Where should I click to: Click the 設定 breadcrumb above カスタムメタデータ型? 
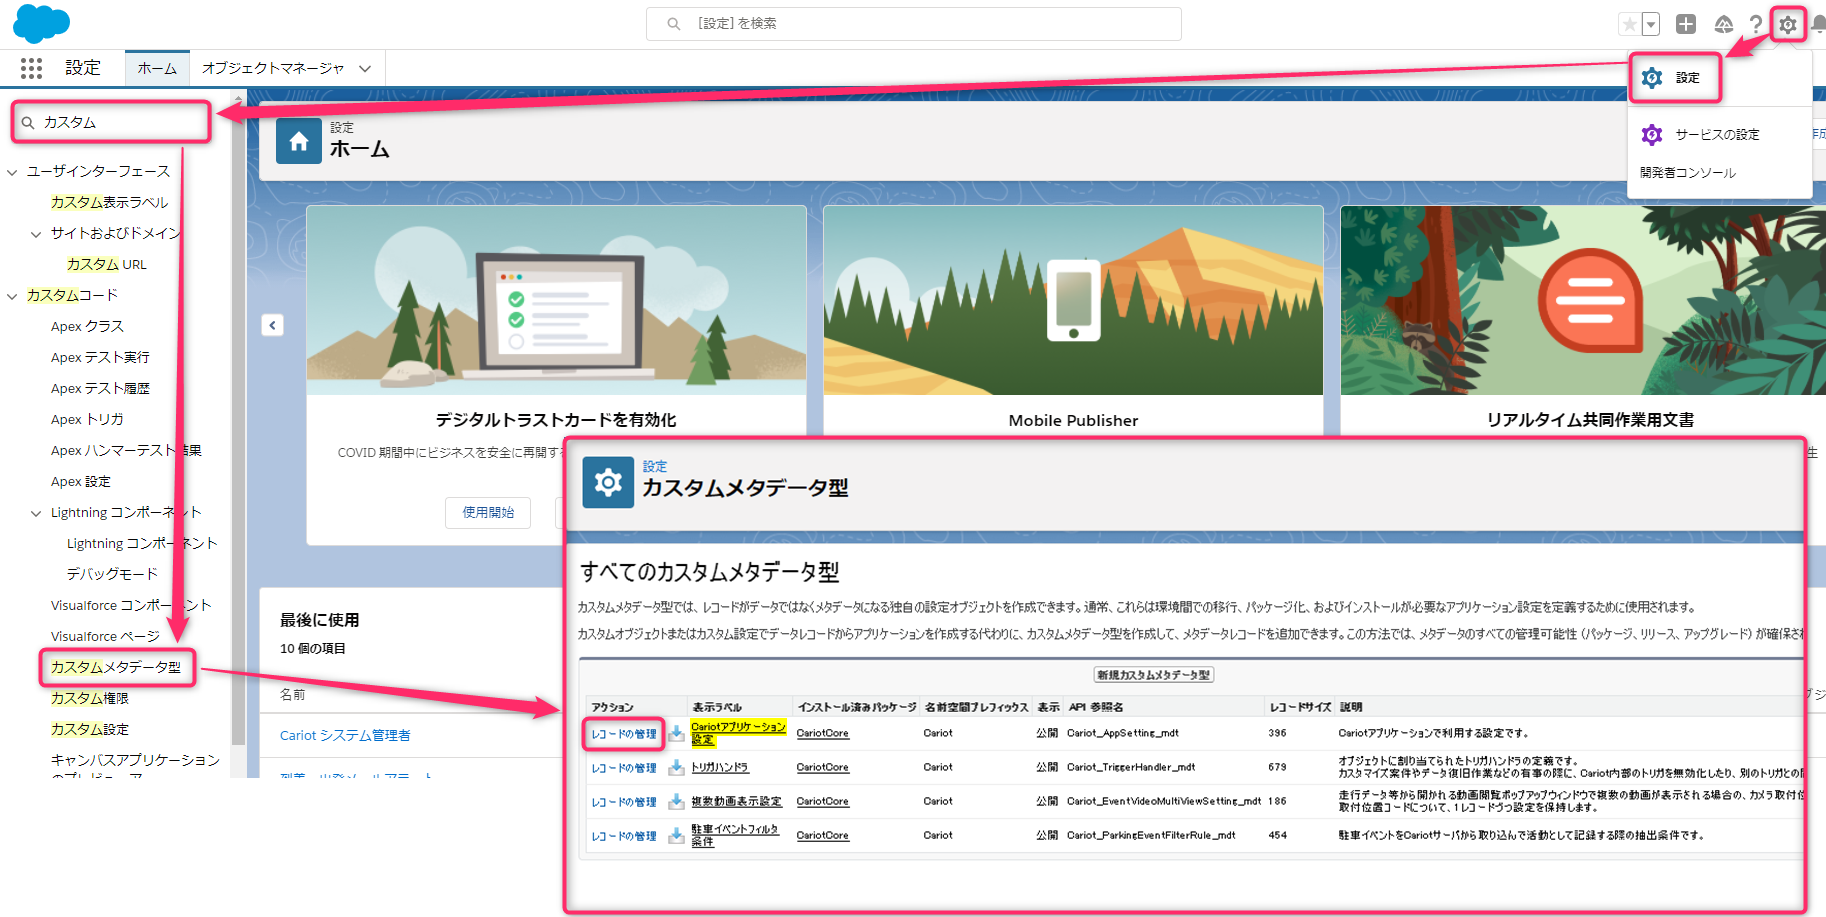654,466
